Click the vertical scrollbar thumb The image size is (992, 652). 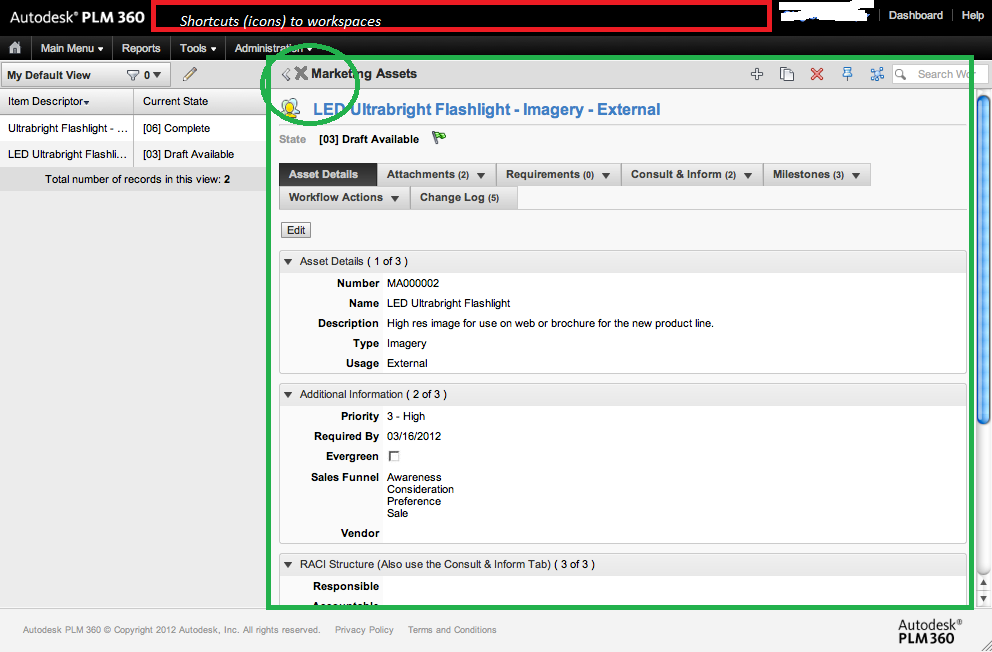point(983,259)
